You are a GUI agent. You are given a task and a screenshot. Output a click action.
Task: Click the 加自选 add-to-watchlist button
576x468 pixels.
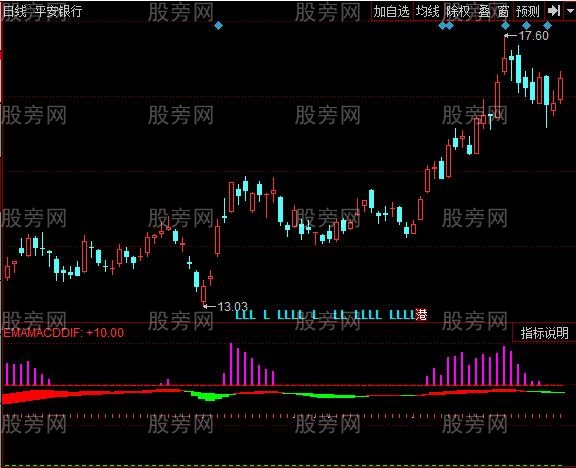tap(392, 12)
